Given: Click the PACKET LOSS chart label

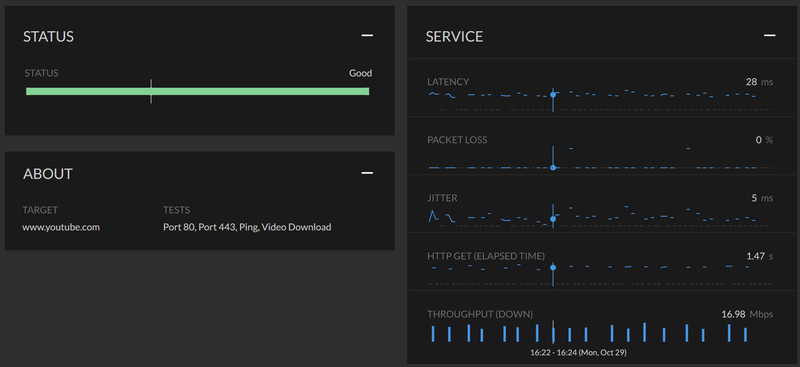Looking at the screenshot, I should (x=457, y=140).
